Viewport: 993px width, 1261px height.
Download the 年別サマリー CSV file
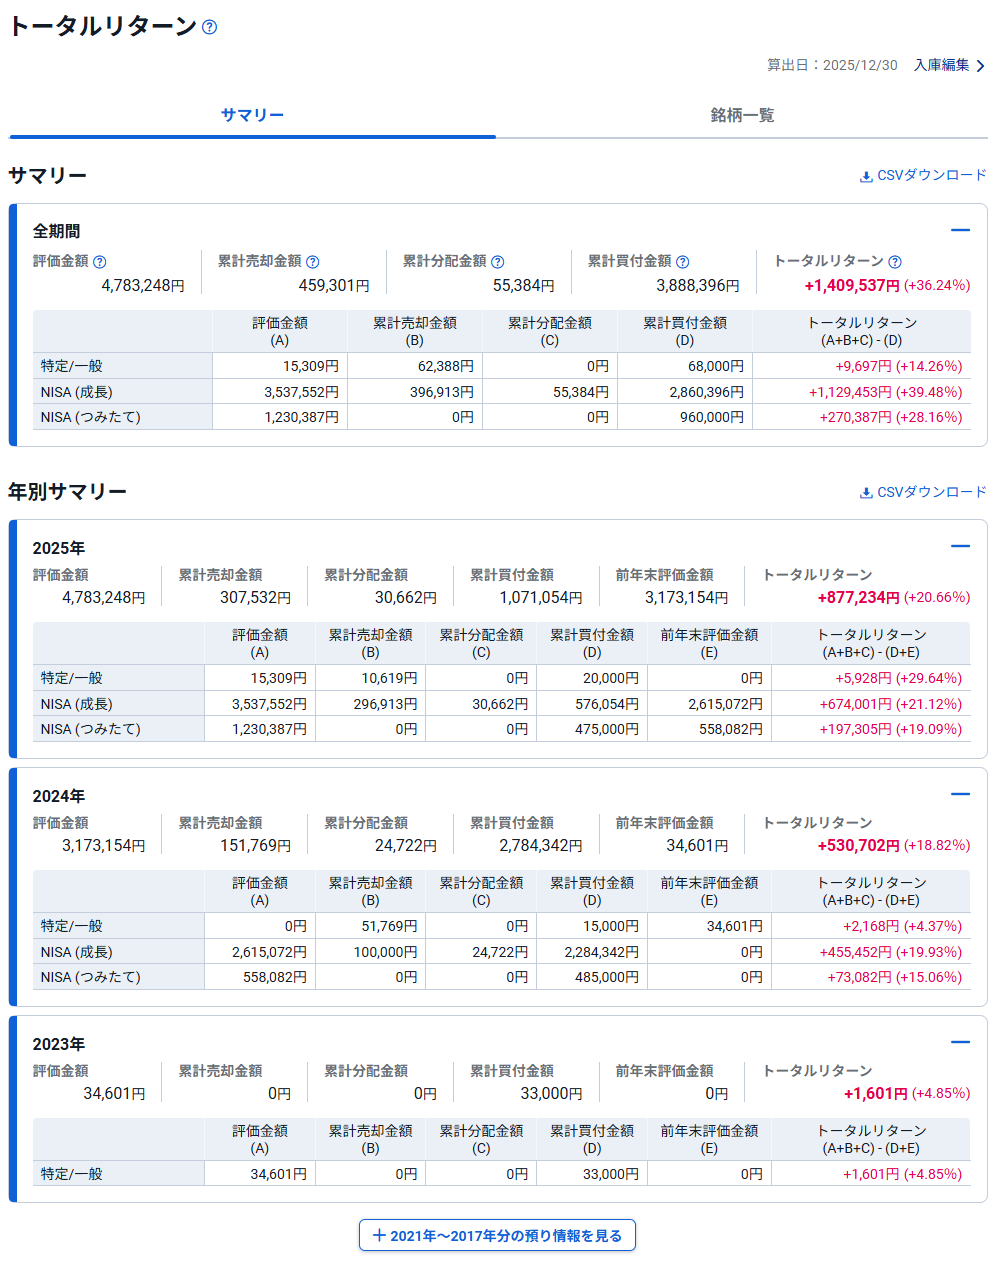point(931,492)
